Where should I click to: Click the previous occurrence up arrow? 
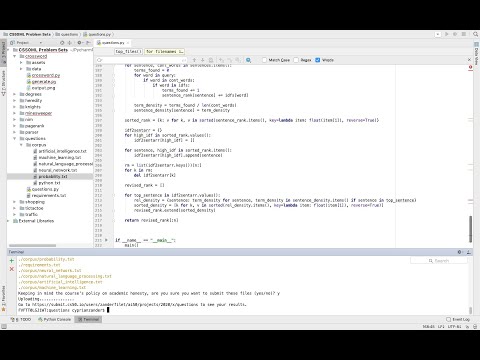(194, 60)
